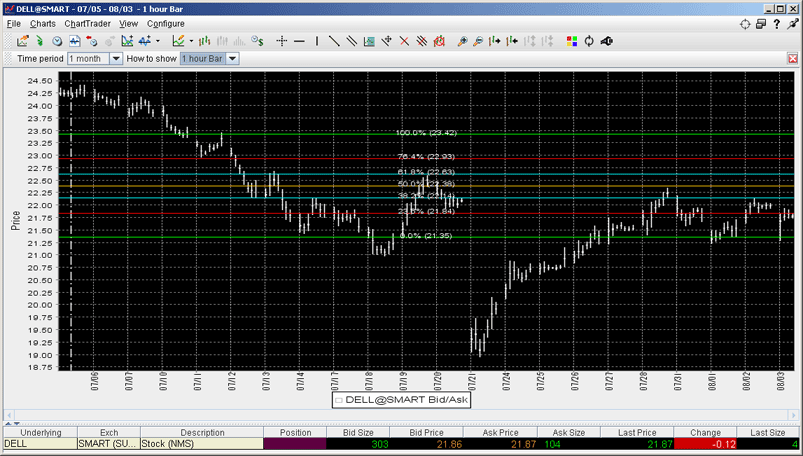803x456 pixels.
Task: Click the horizontal scrollbar right arrow
Action: tap(794, 415)
